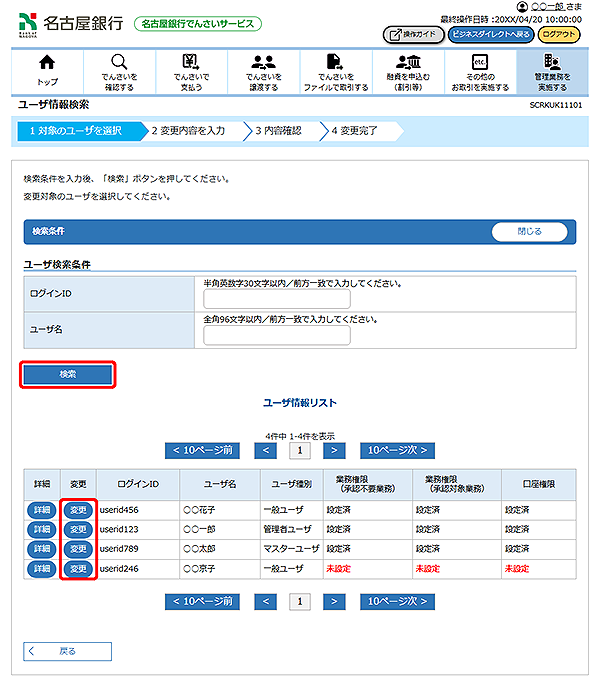Click the 操作ガイド button
The width and height of the screenshot is (600, 681).
point(413,34)
